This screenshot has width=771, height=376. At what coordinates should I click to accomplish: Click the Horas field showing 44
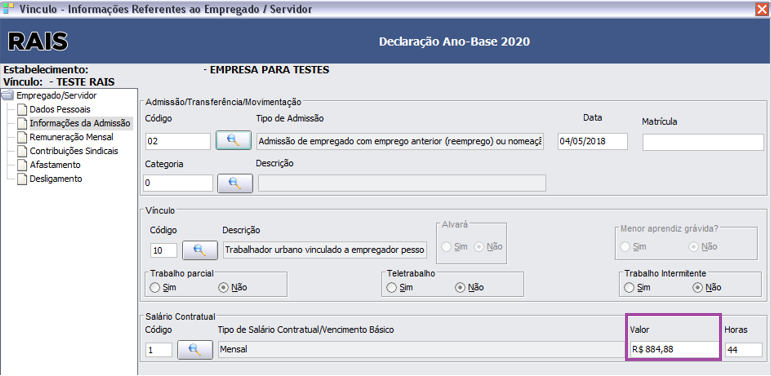pyautogui.click(x=743, y=350)
